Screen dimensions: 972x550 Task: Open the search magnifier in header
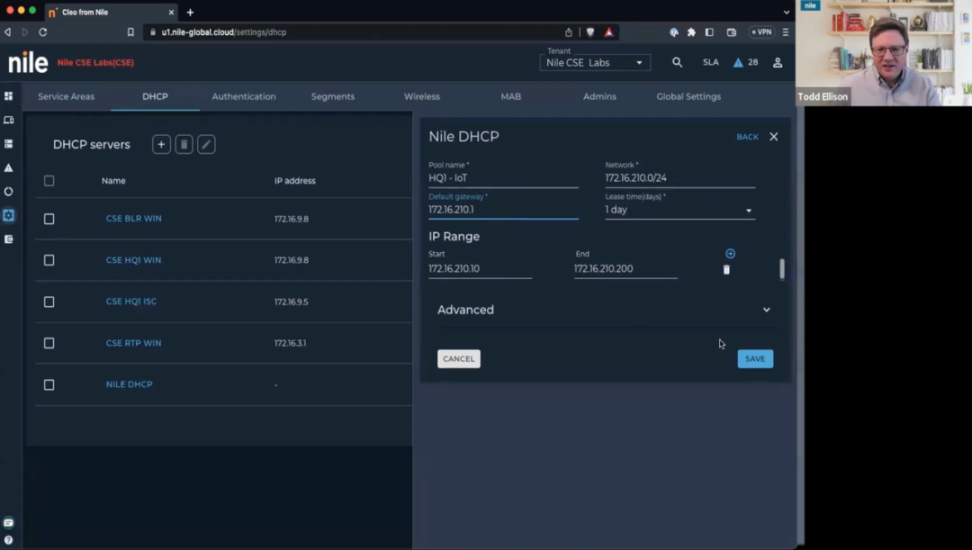click(677, 62)
